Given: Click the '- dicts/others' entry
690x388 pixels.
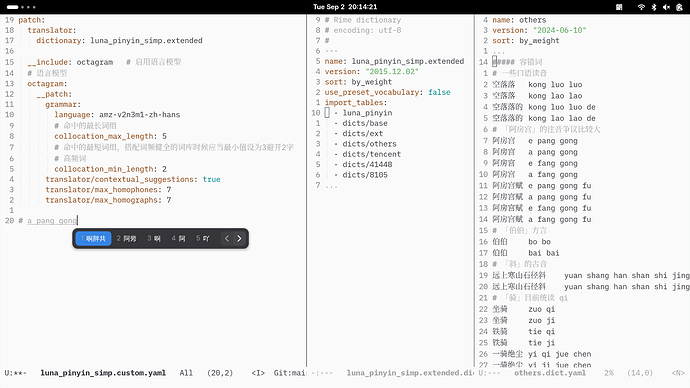Looking at the screenshot, I should 365,144.
